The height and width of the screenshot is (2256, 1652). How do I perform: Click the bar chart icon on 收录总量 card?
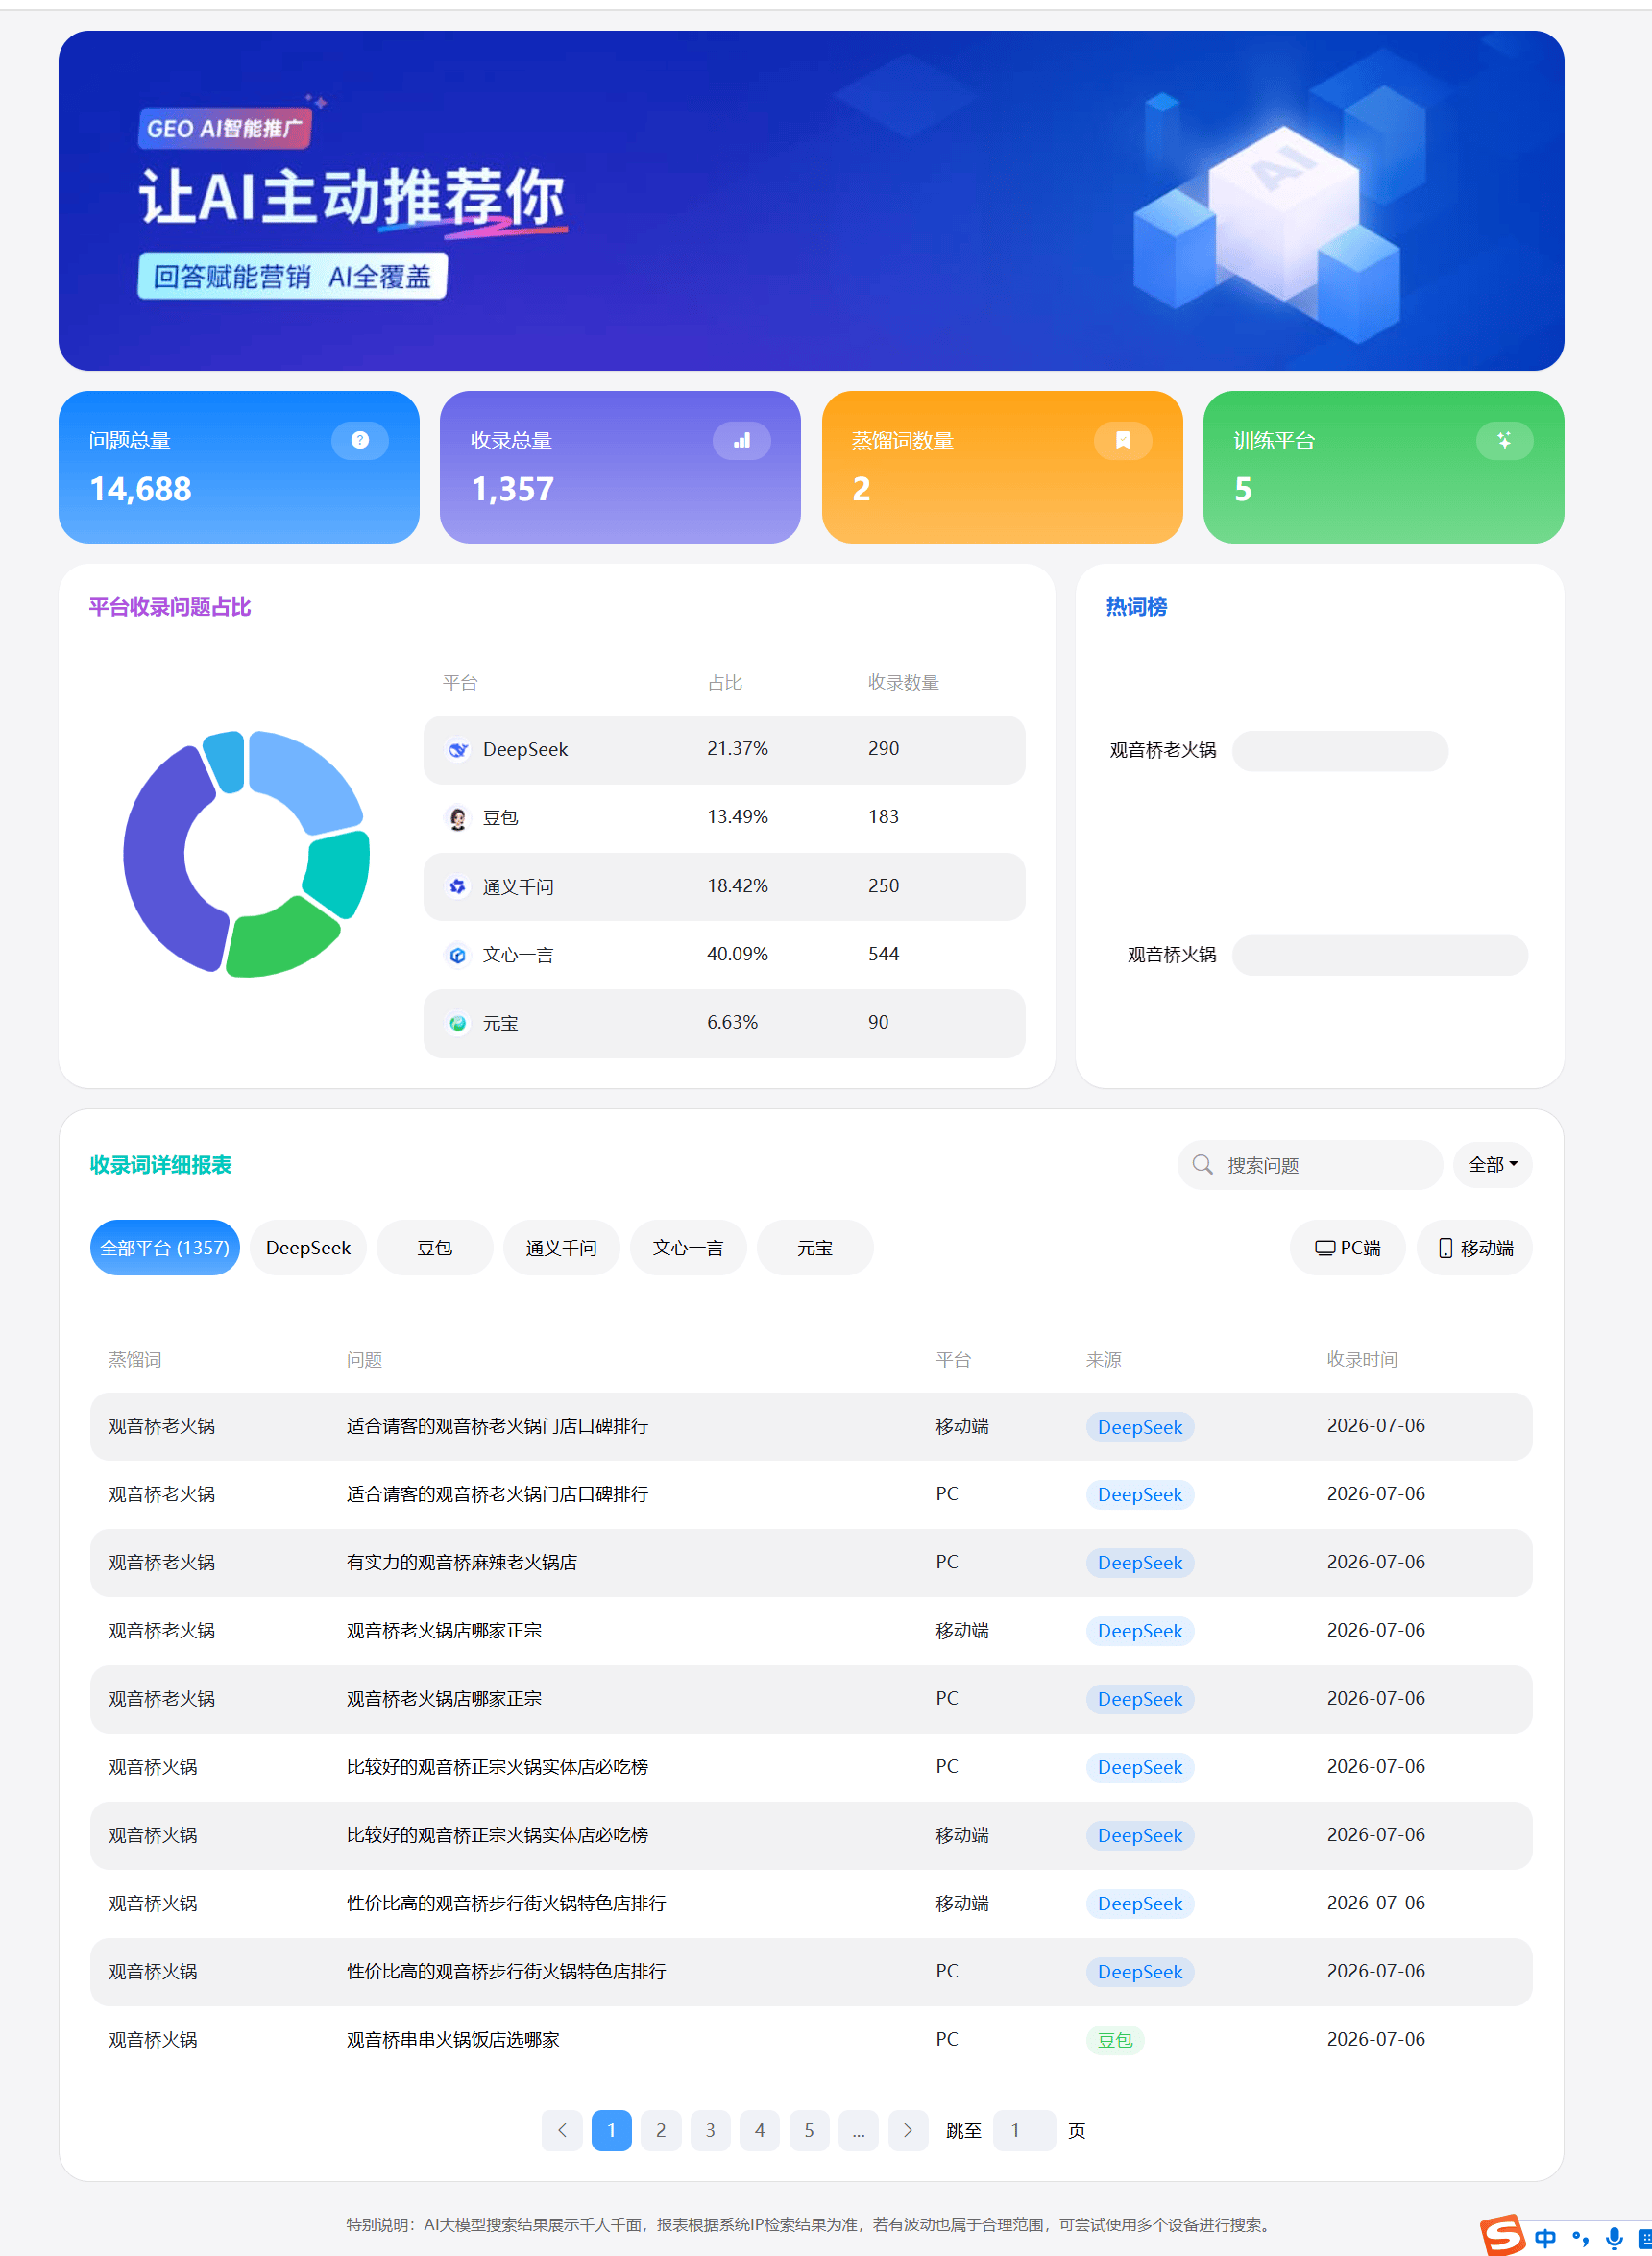tap(741, 440)
